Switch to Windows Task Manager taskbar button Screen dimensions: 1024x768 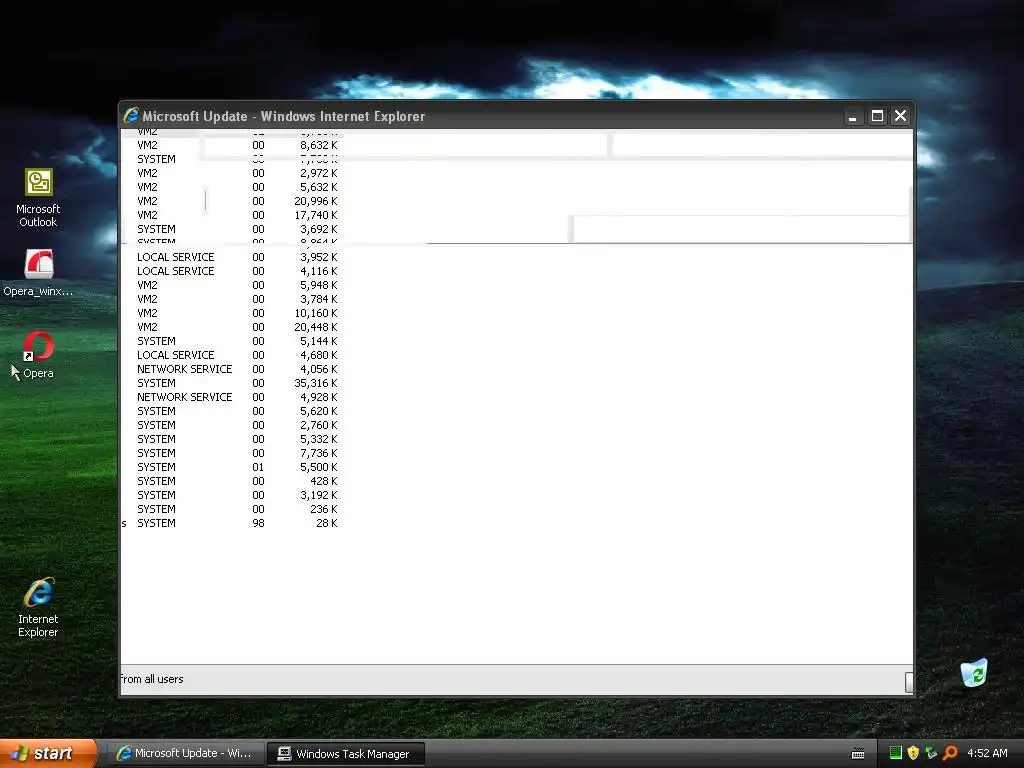point(346,754)
